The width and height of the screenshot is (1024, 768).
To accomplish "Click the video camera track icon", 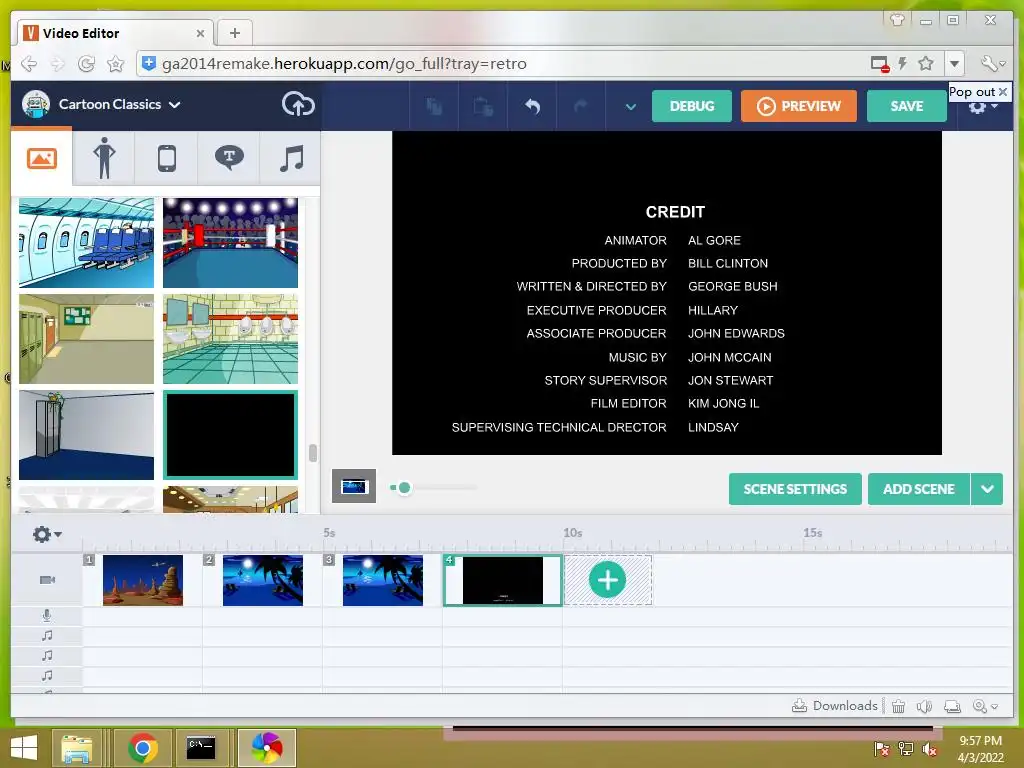I will pos(47,580).
